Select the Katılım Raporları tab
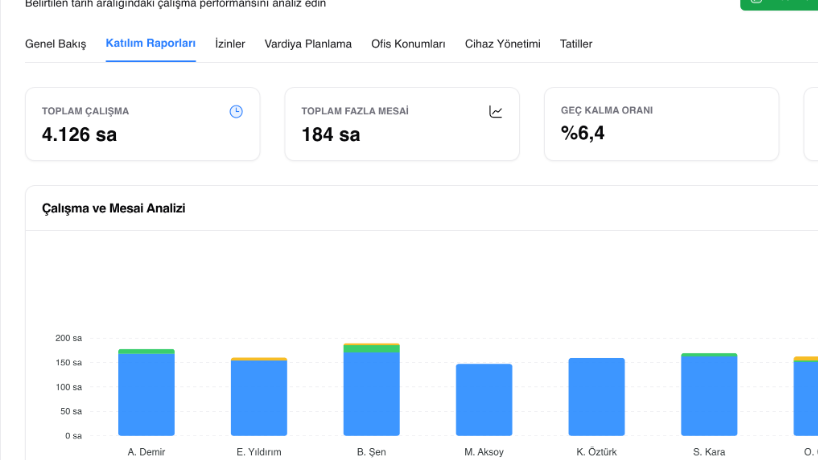Image resolution: width=818 pixels, height=460 pixels. (150, 43)
